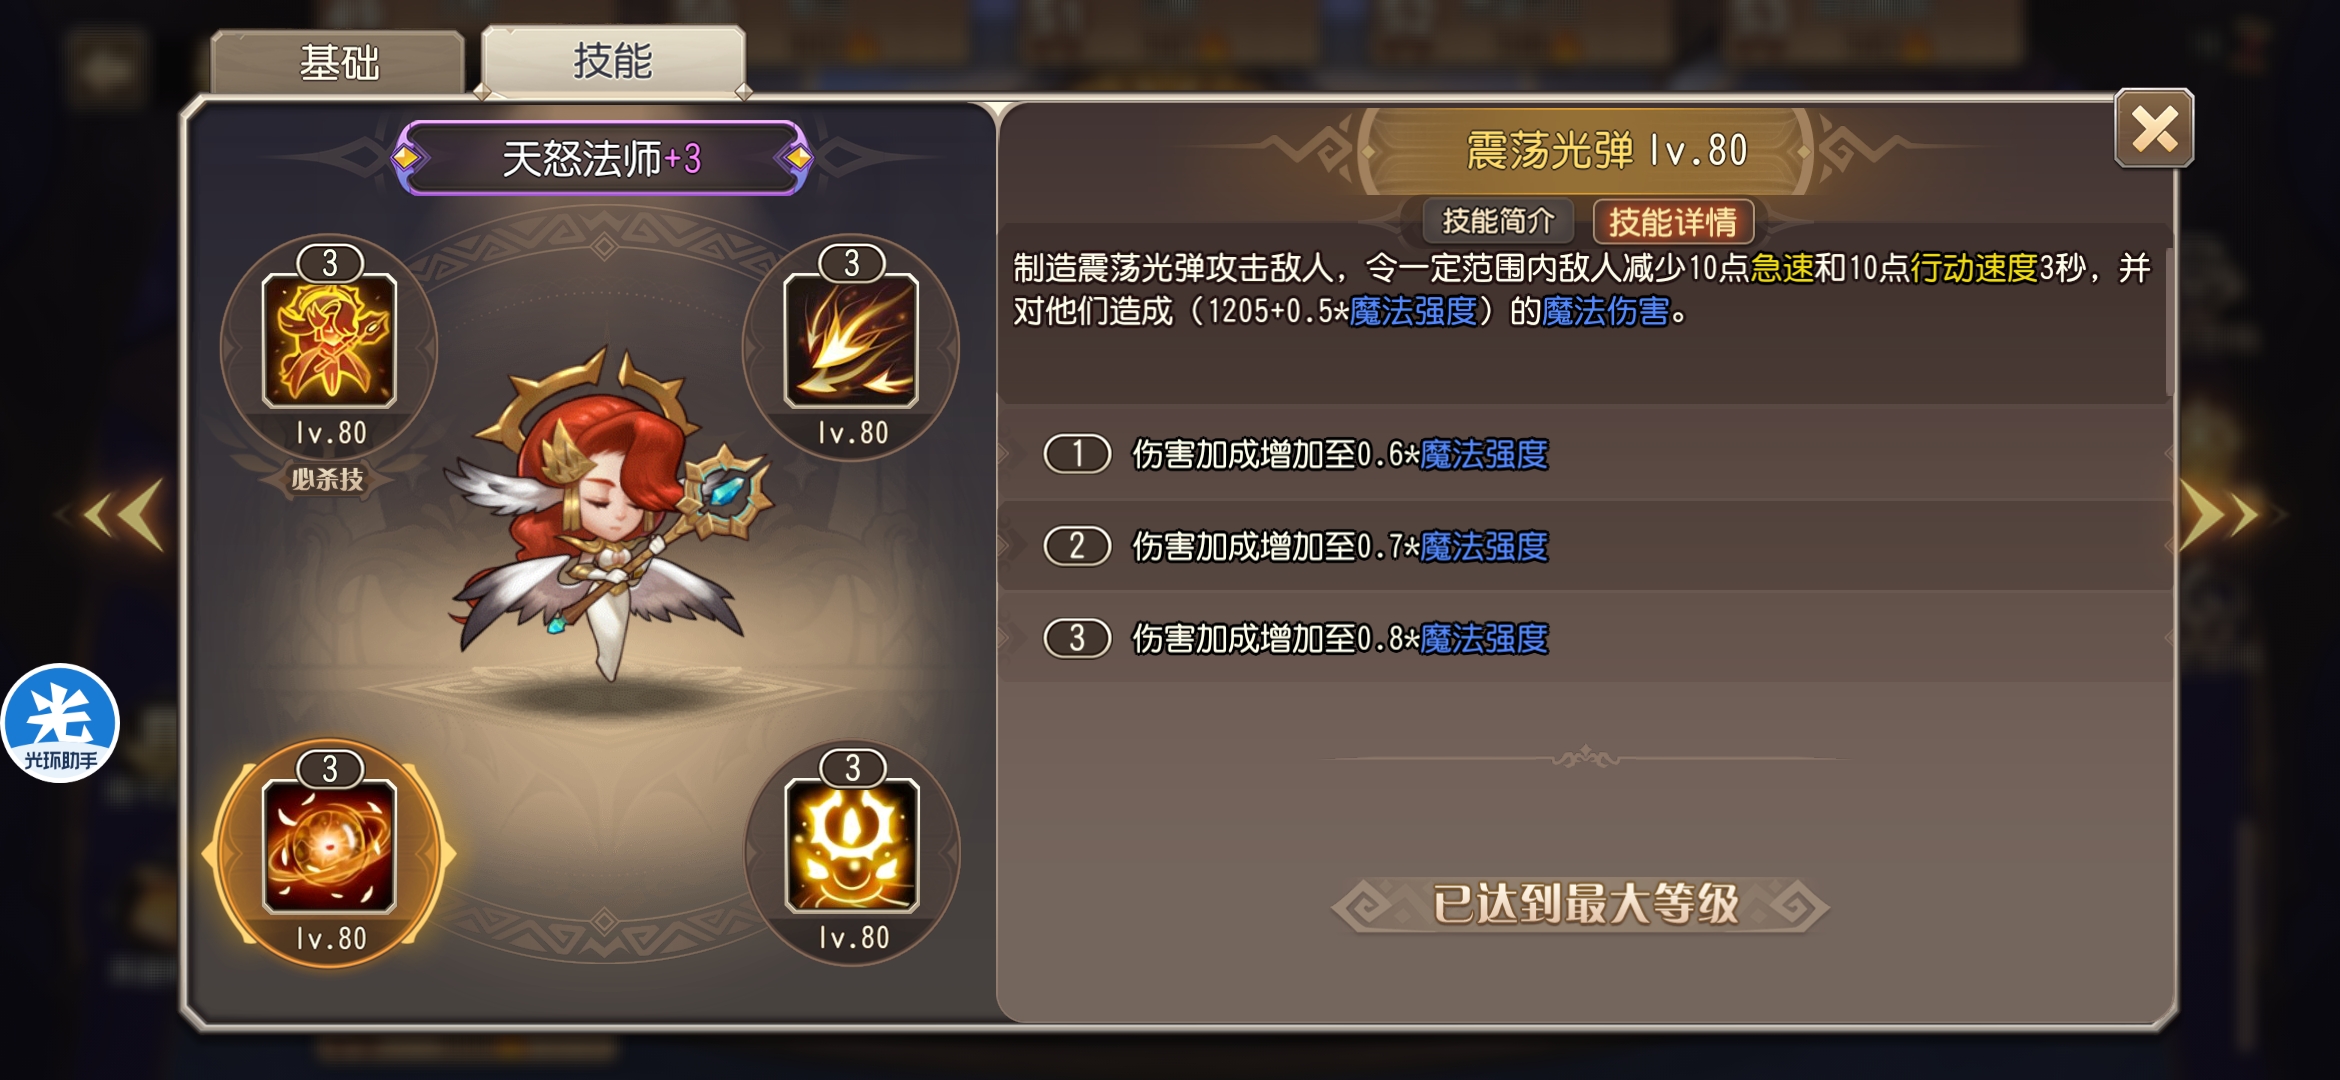Select the ultimate skill icon labeled 必杀技

pyautogui.click(x=329, y=341)
